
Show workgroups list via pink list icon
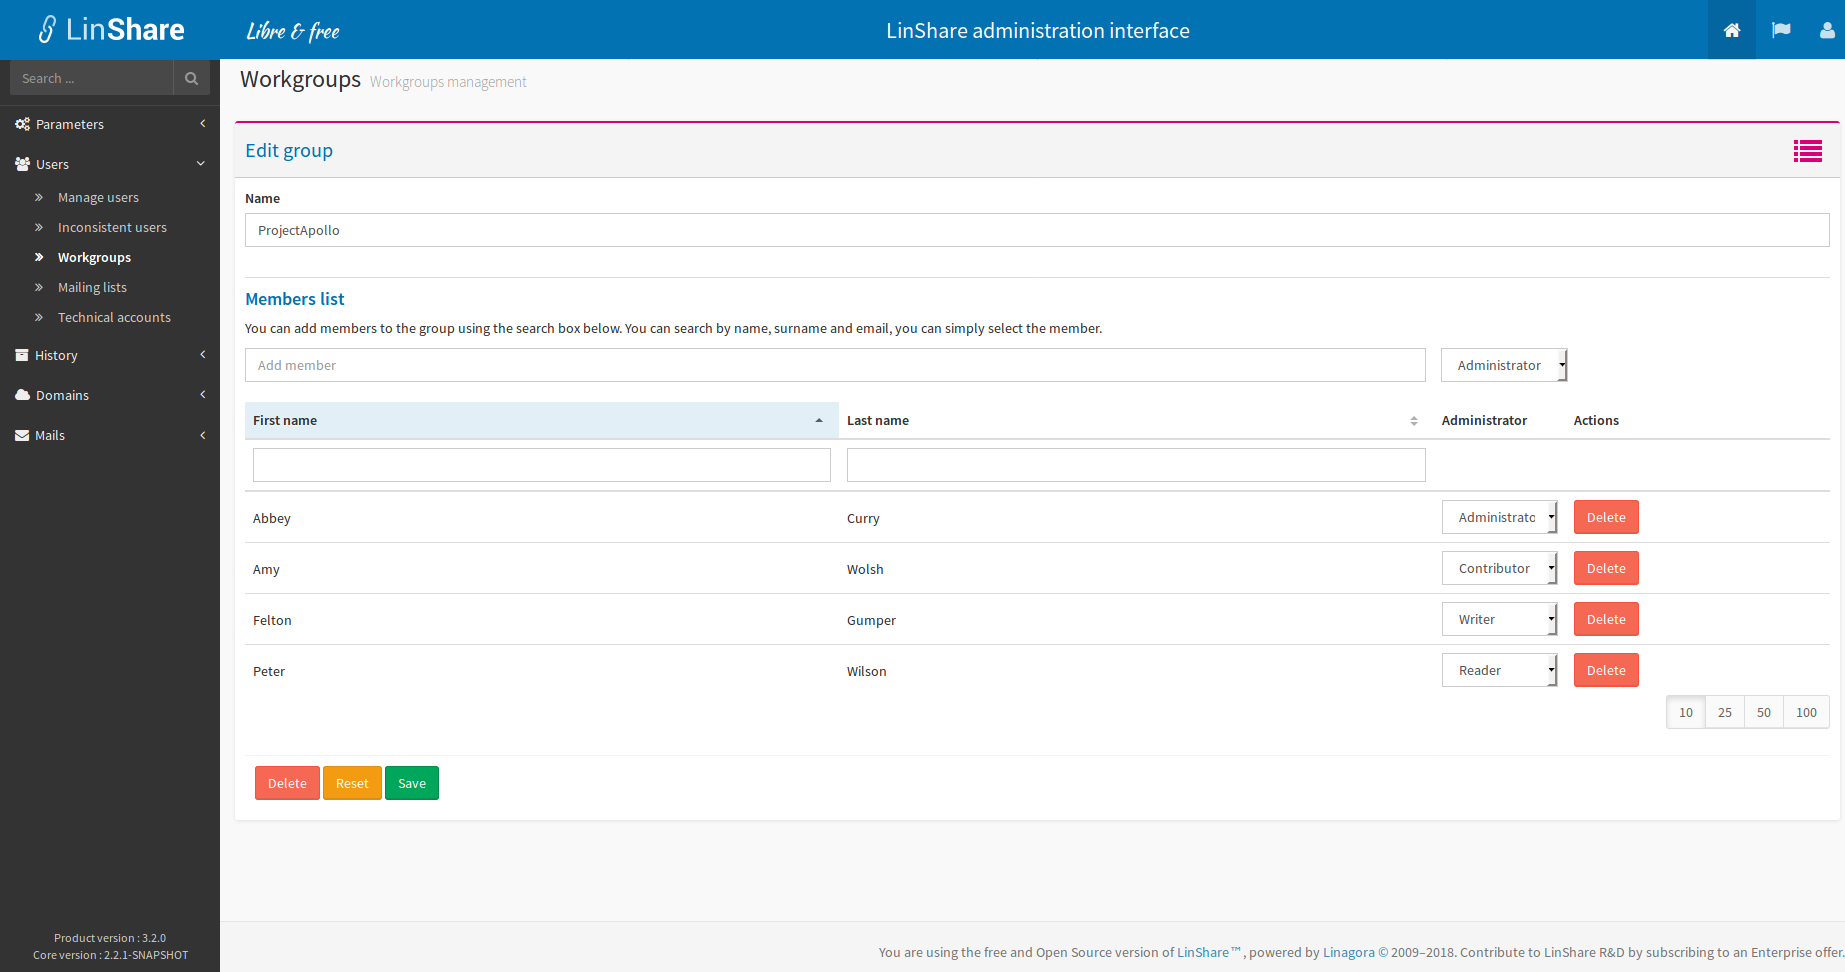pyautogui.click(x=1808, y=151)
